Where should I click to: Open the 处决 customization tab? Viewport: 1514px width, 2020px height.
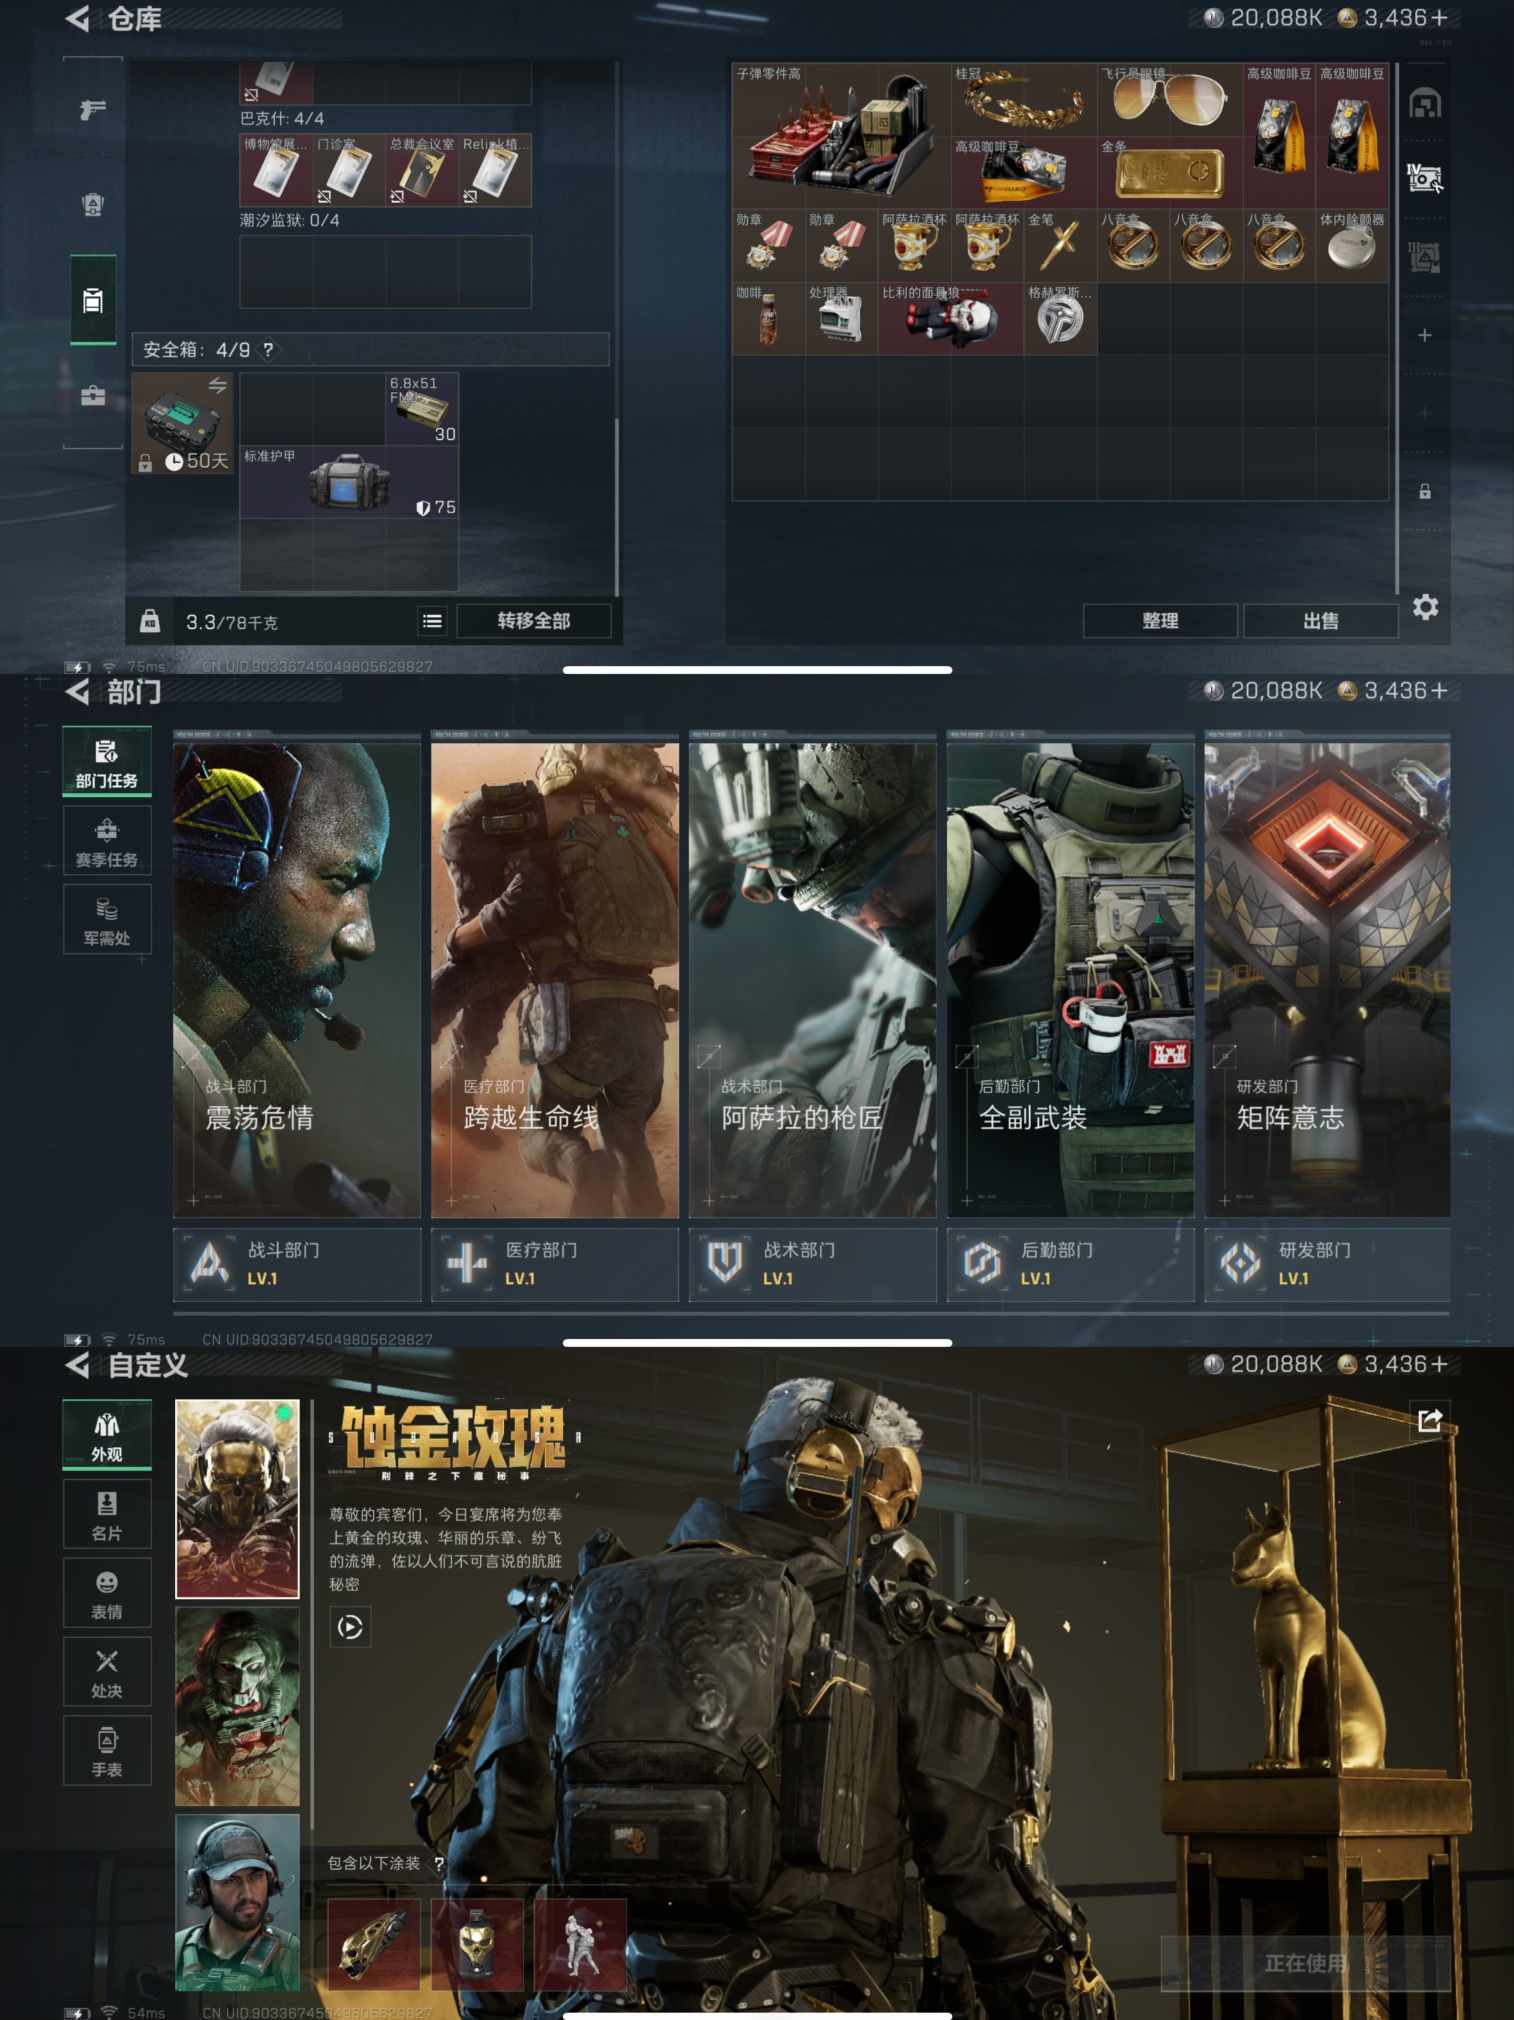[107, 1672]
